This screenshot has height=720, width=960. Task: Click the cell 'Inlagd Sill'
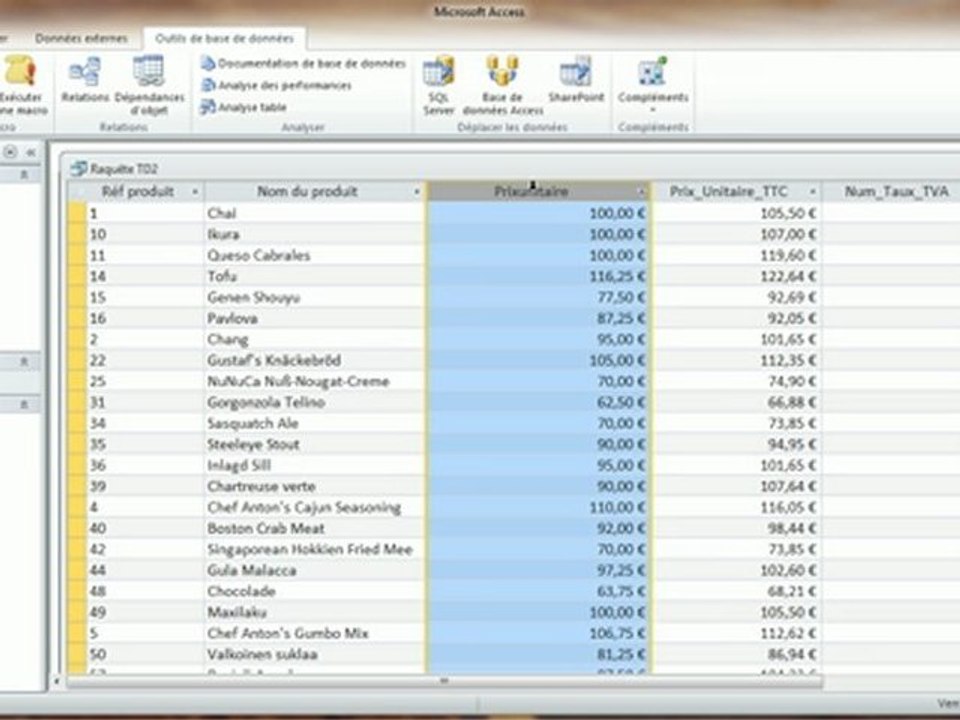click(315, 465)
